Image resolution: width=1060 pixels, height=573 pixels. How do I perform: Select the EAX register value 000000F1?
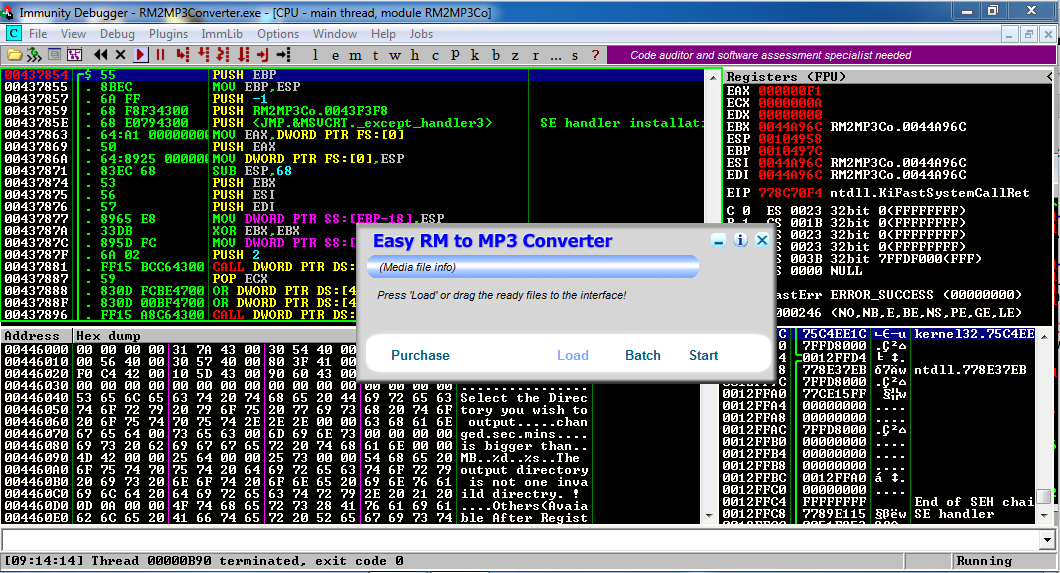pos(790,91)
